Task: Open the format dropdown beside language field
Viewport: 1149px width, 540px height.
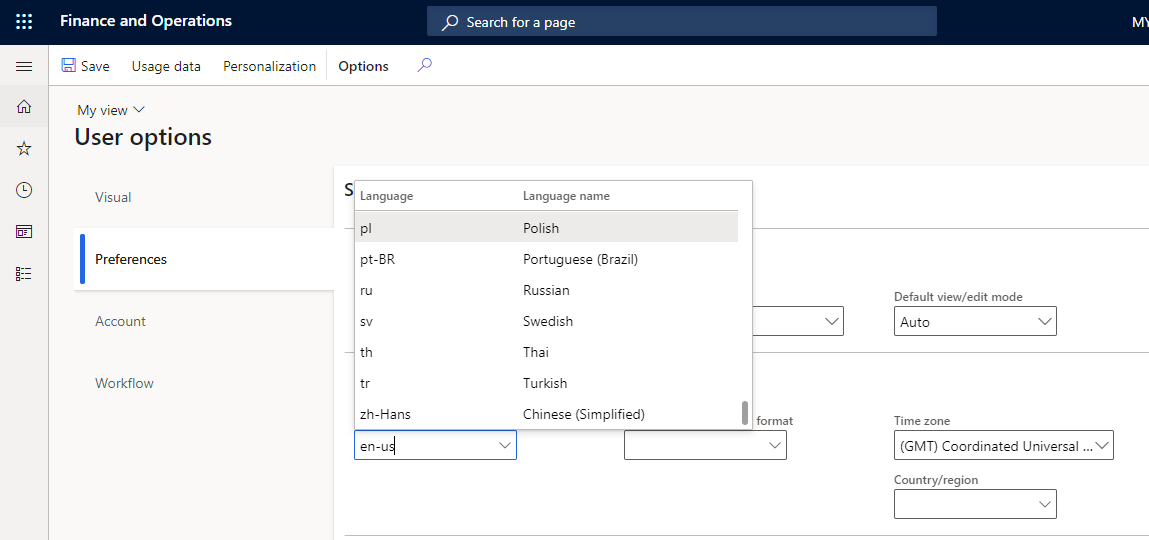Action: 705,445
